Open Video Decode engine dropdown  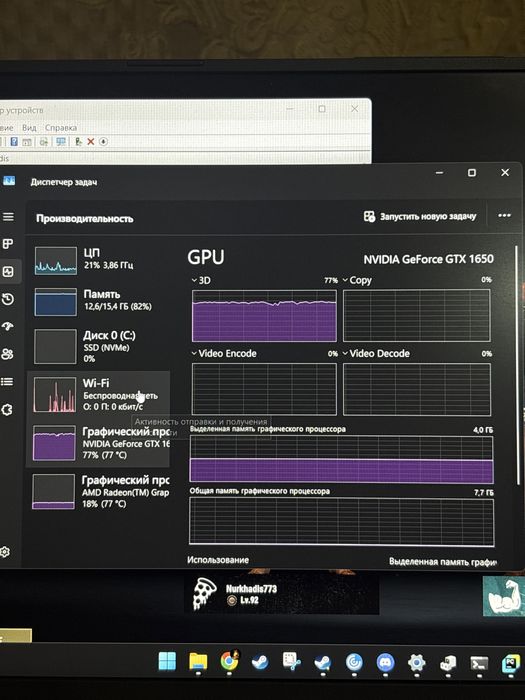[376, 354]
